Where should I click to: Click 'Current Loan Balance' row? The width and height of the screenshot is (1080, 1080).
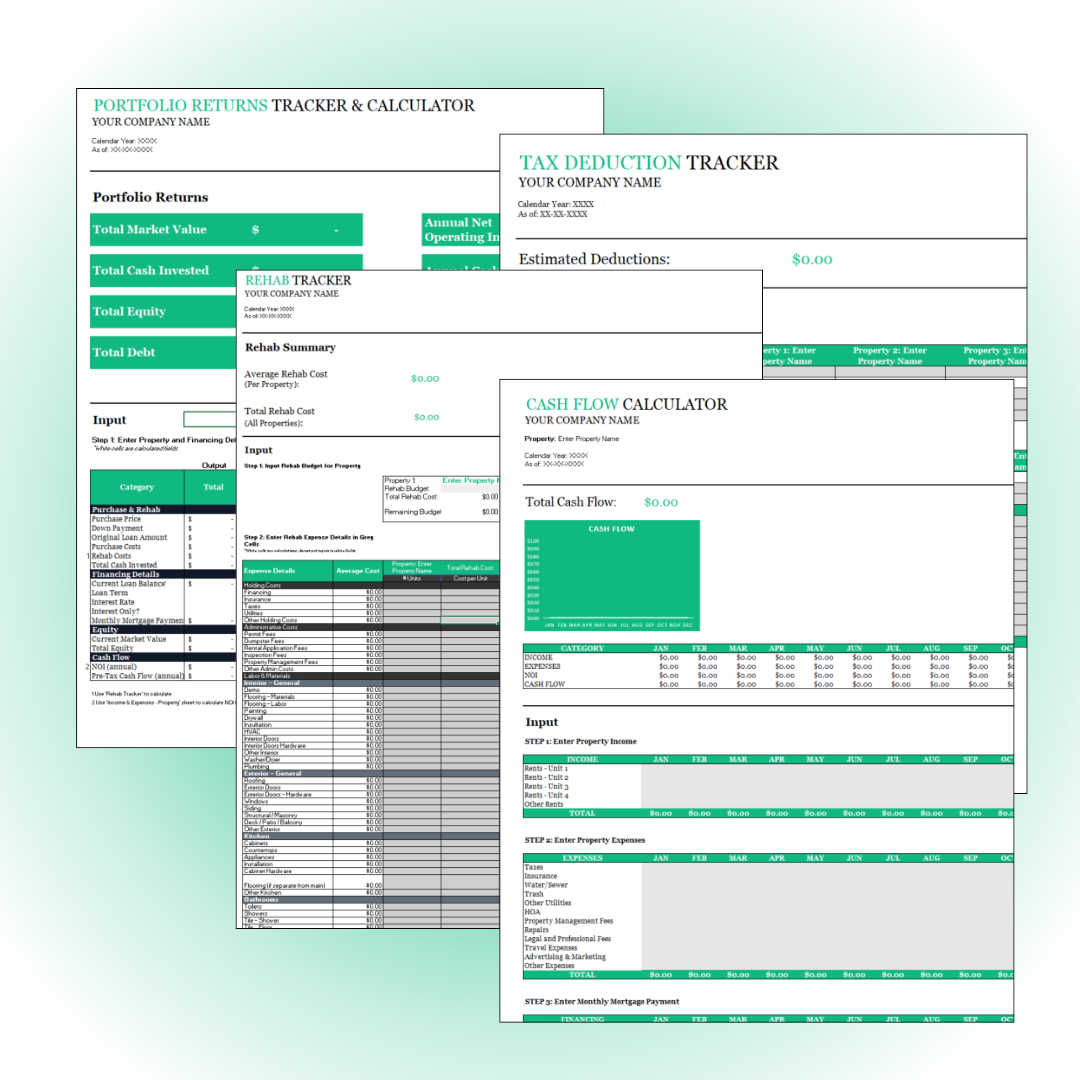pyautogui.click(x=163, y=583)
